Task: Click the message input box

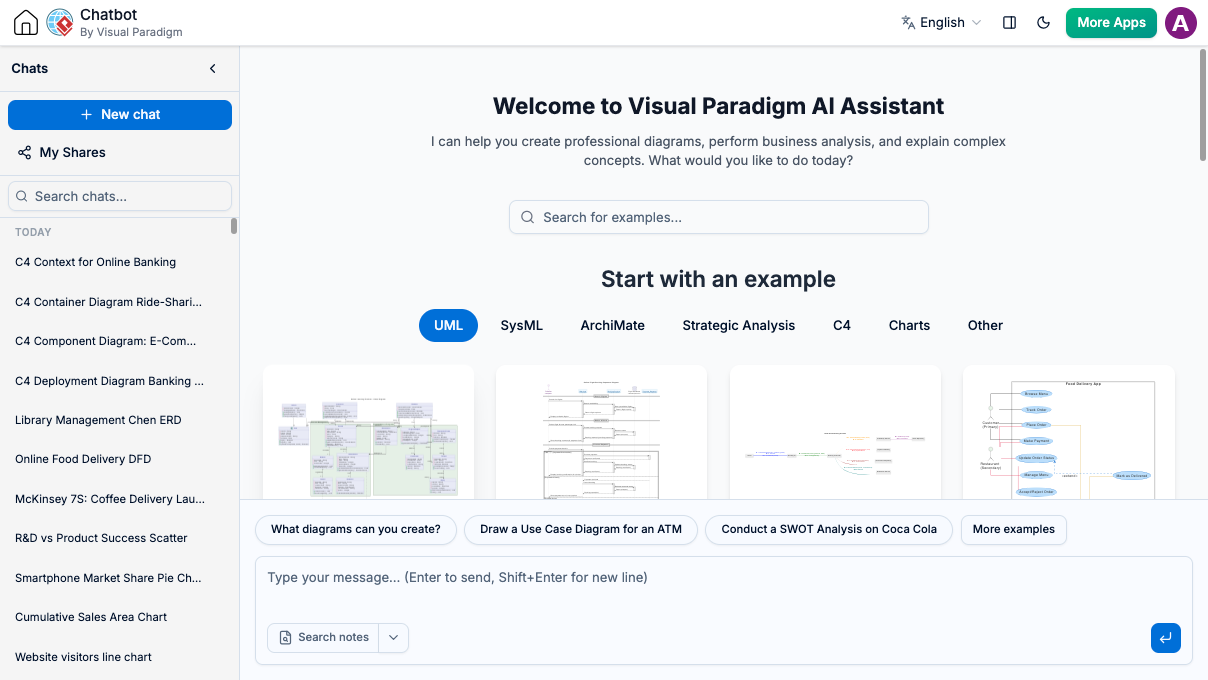Action: point(724,590)
